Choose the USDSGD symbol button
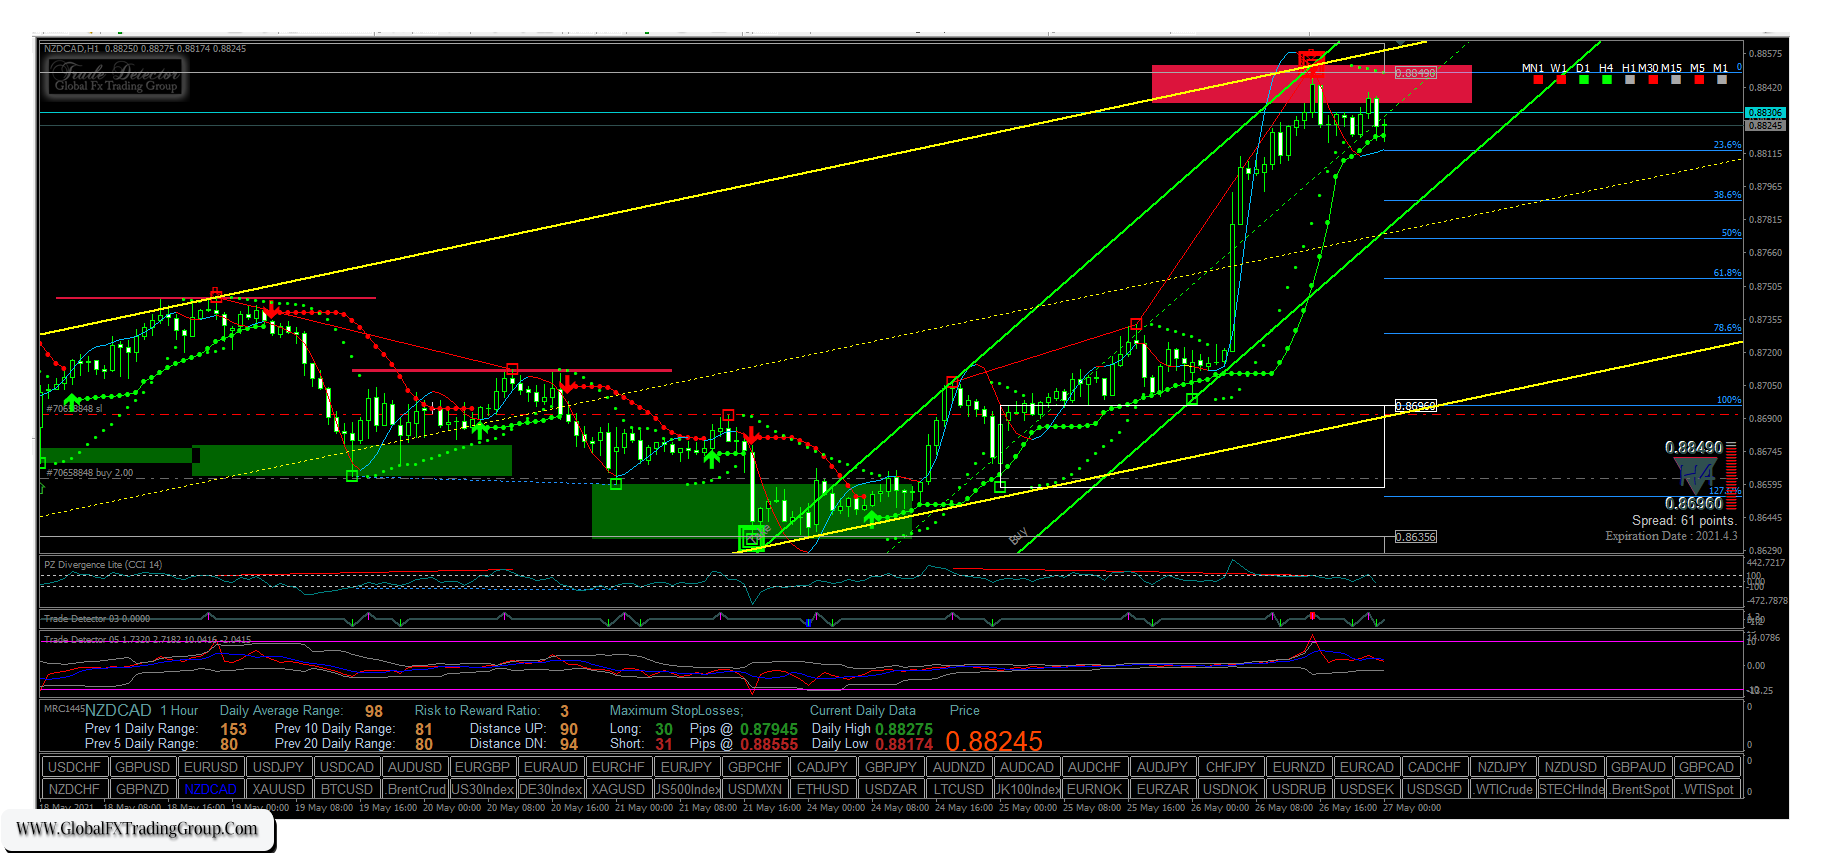The image size is (1822, 853). pyautogui.click(x=1434, y=789)
